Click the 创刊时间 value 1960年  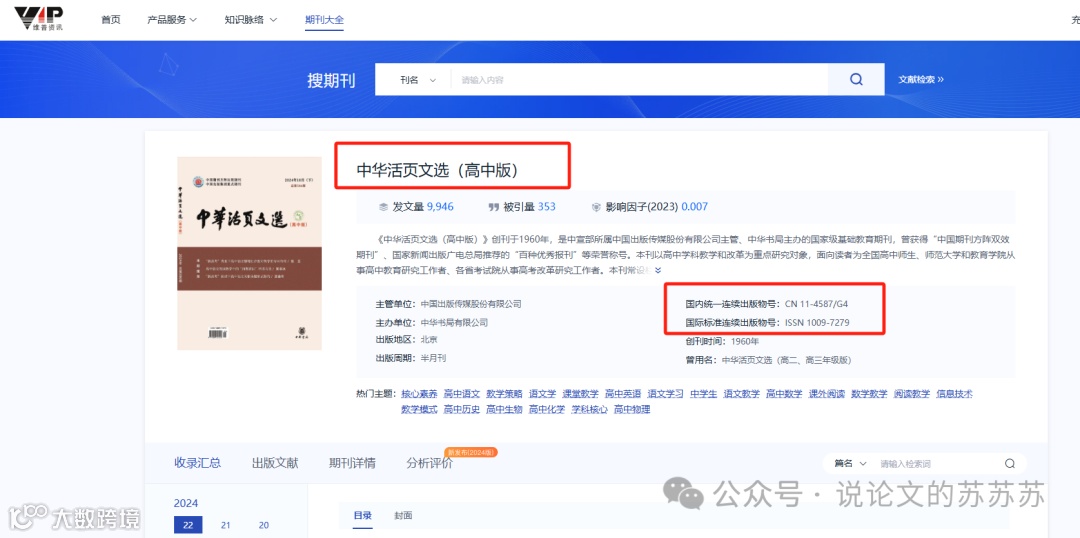coord(743,341)
